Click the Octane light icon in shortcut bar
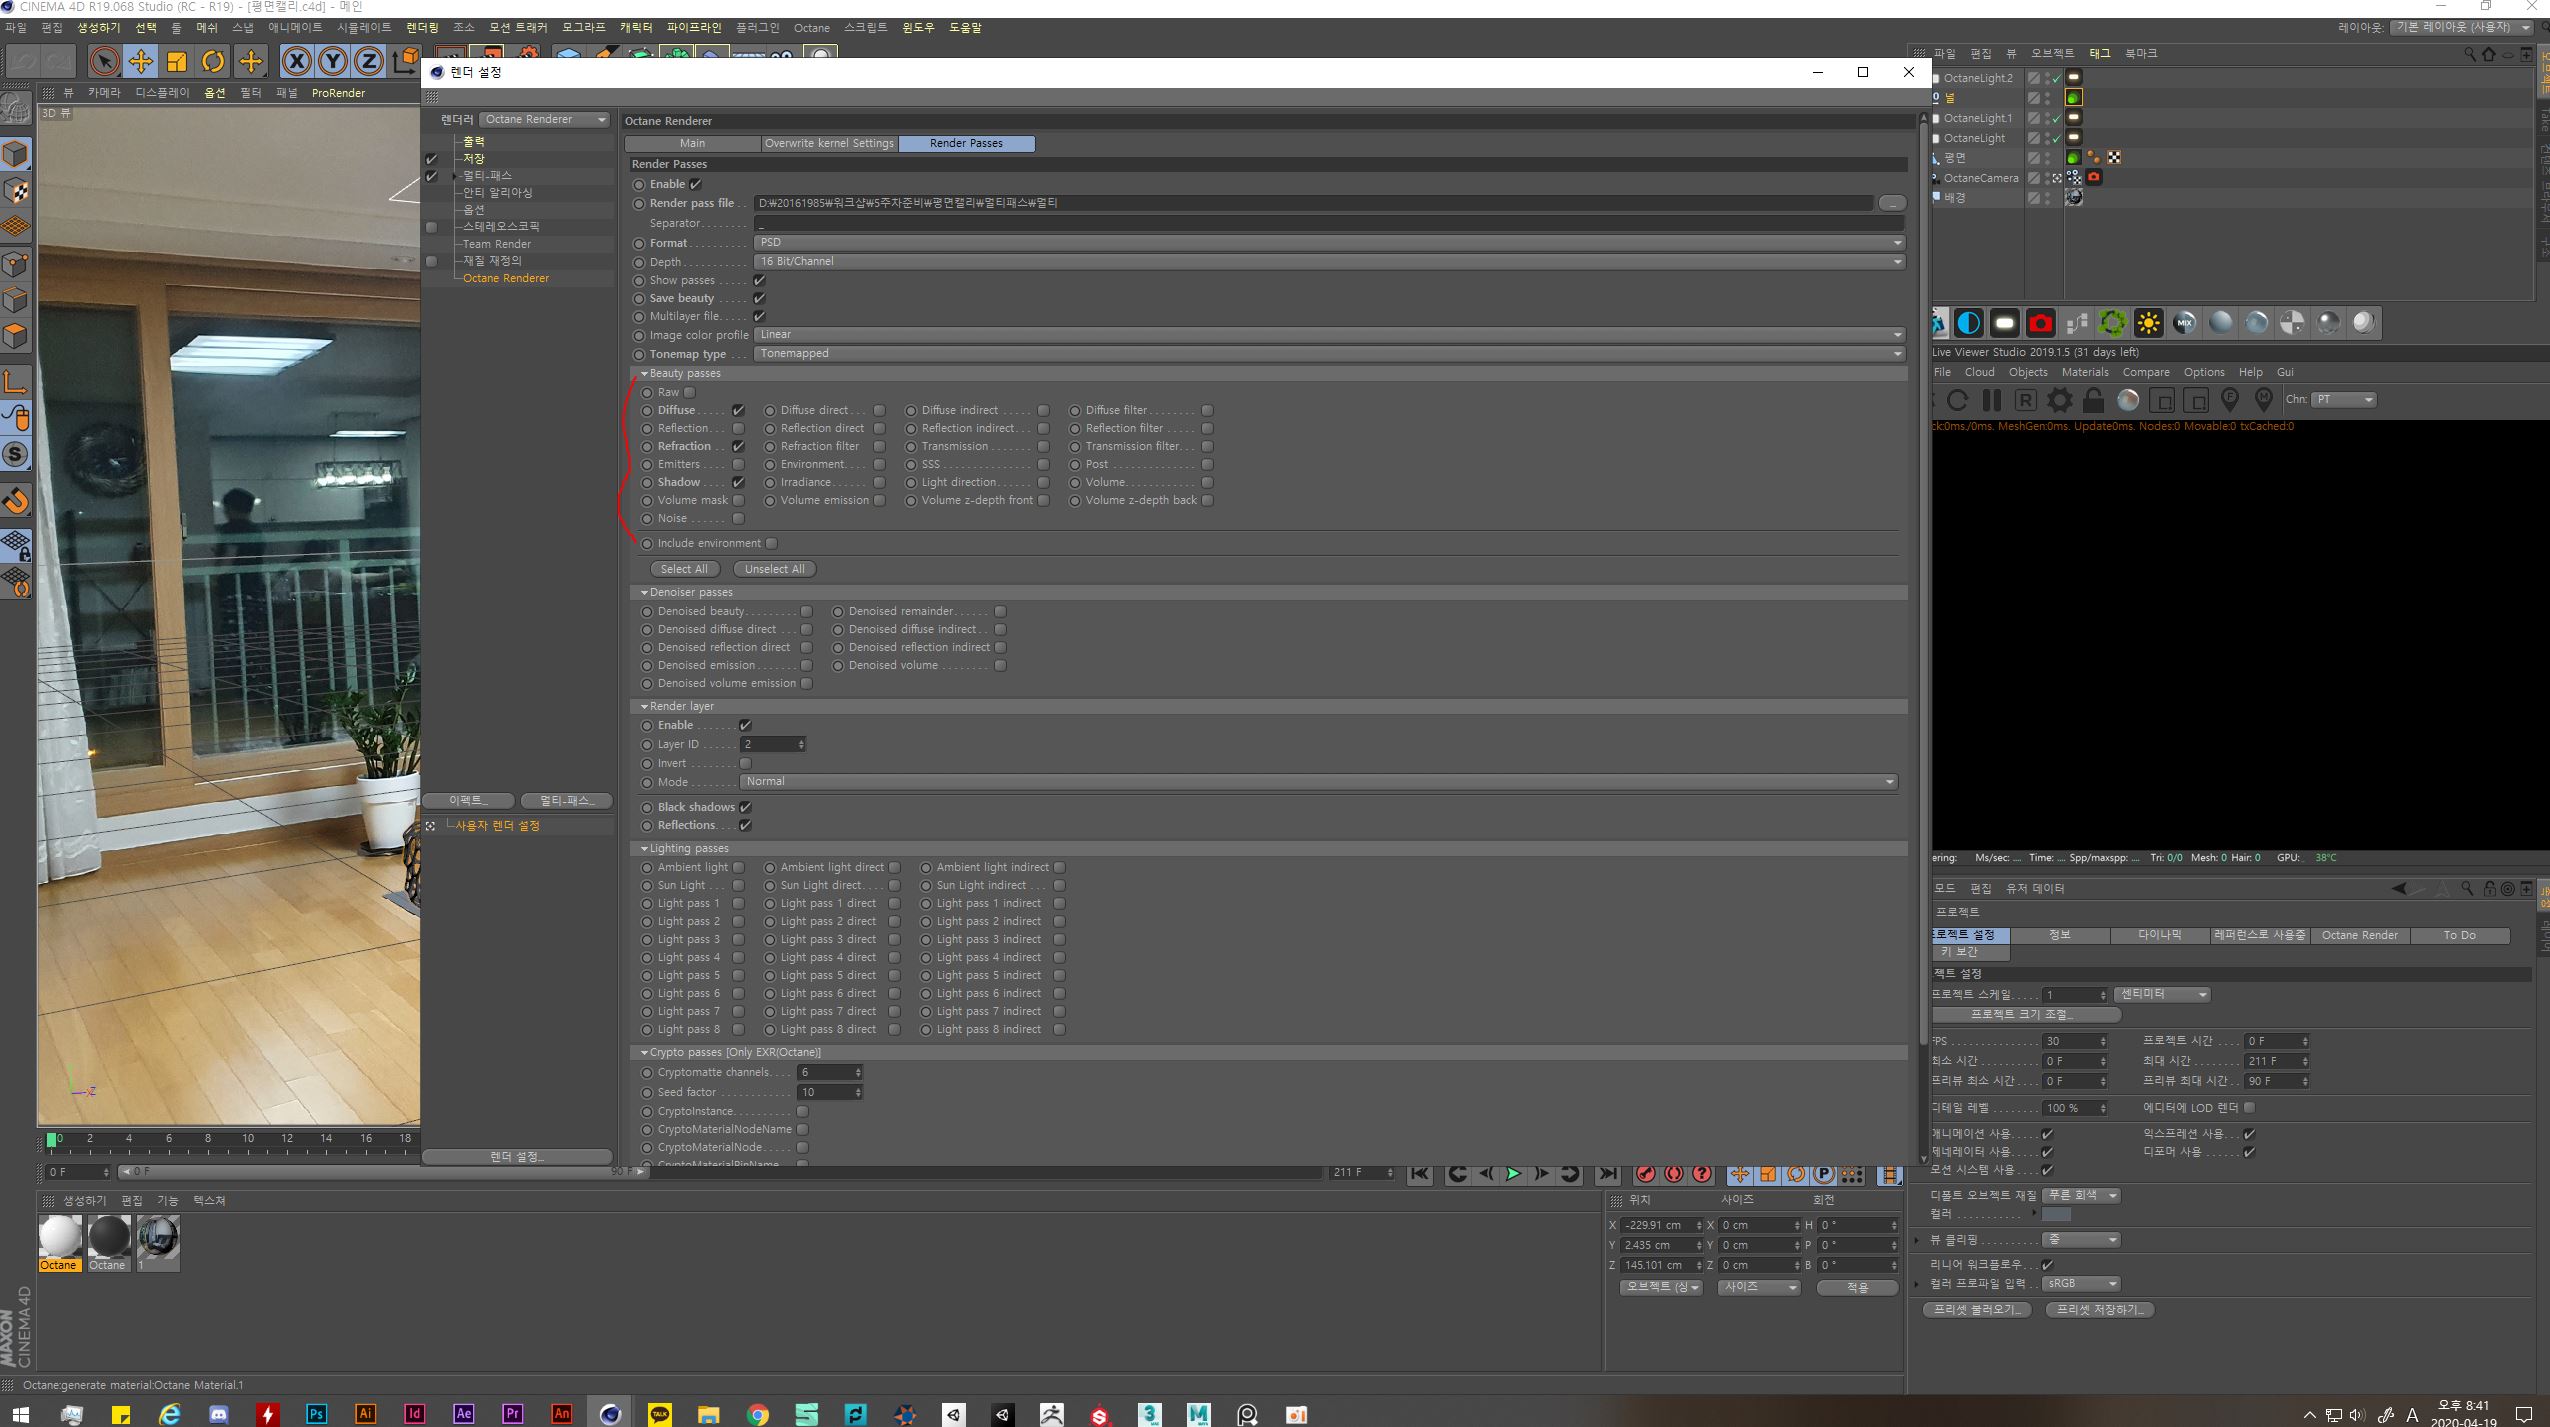This screenshot has height=1427, width=2550. (2004, 323)
